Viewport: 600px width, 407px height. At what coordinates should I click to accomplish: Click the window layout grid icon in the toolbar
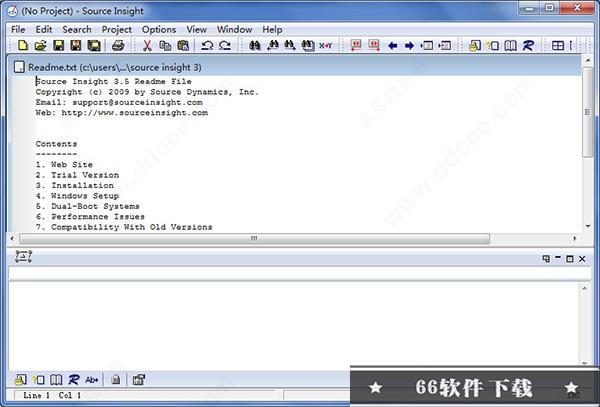(558, 46)
